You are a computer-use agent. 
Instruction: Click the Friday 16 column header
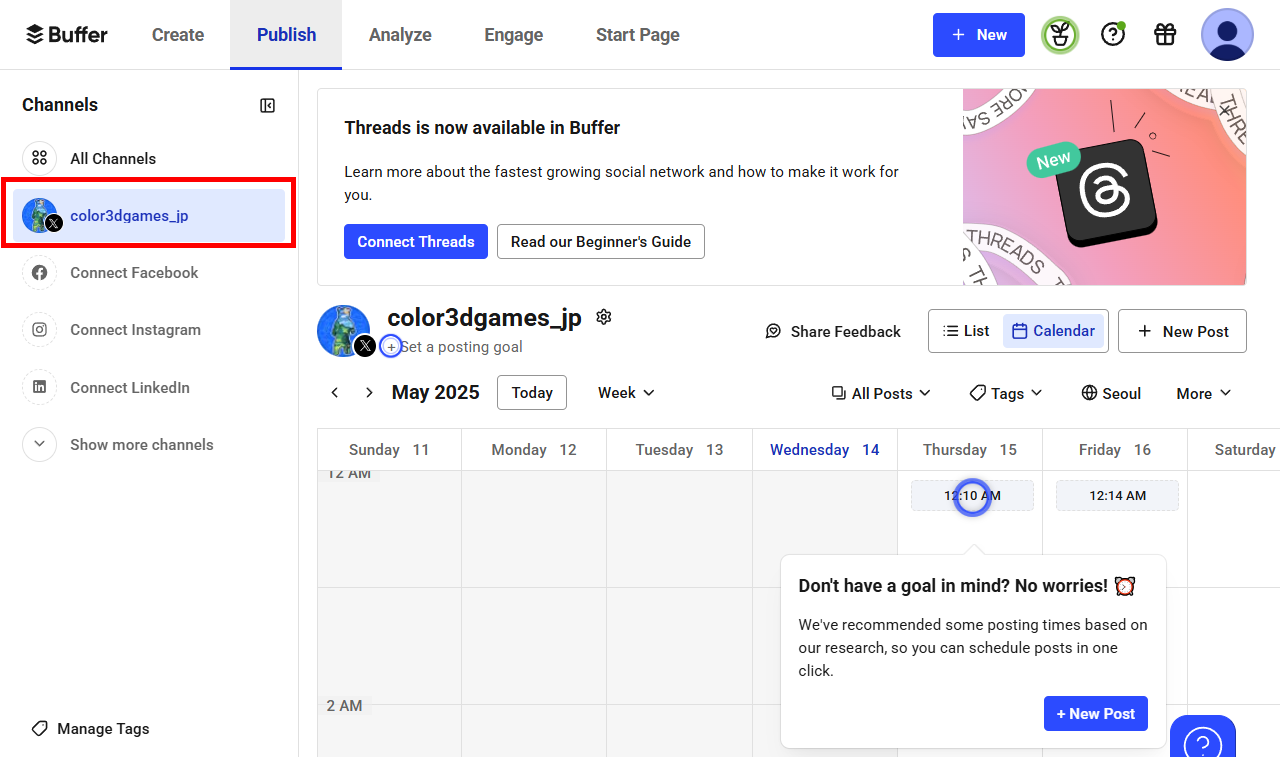pos(1115,450)
